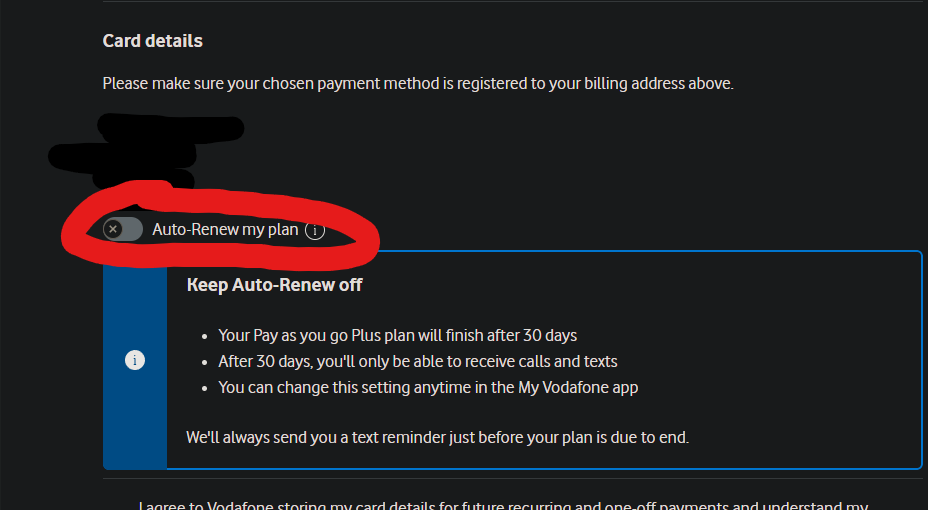928x510 pixels.
Task: Open info icon beside Auto-Renew my plan
Action: [315, 230]
